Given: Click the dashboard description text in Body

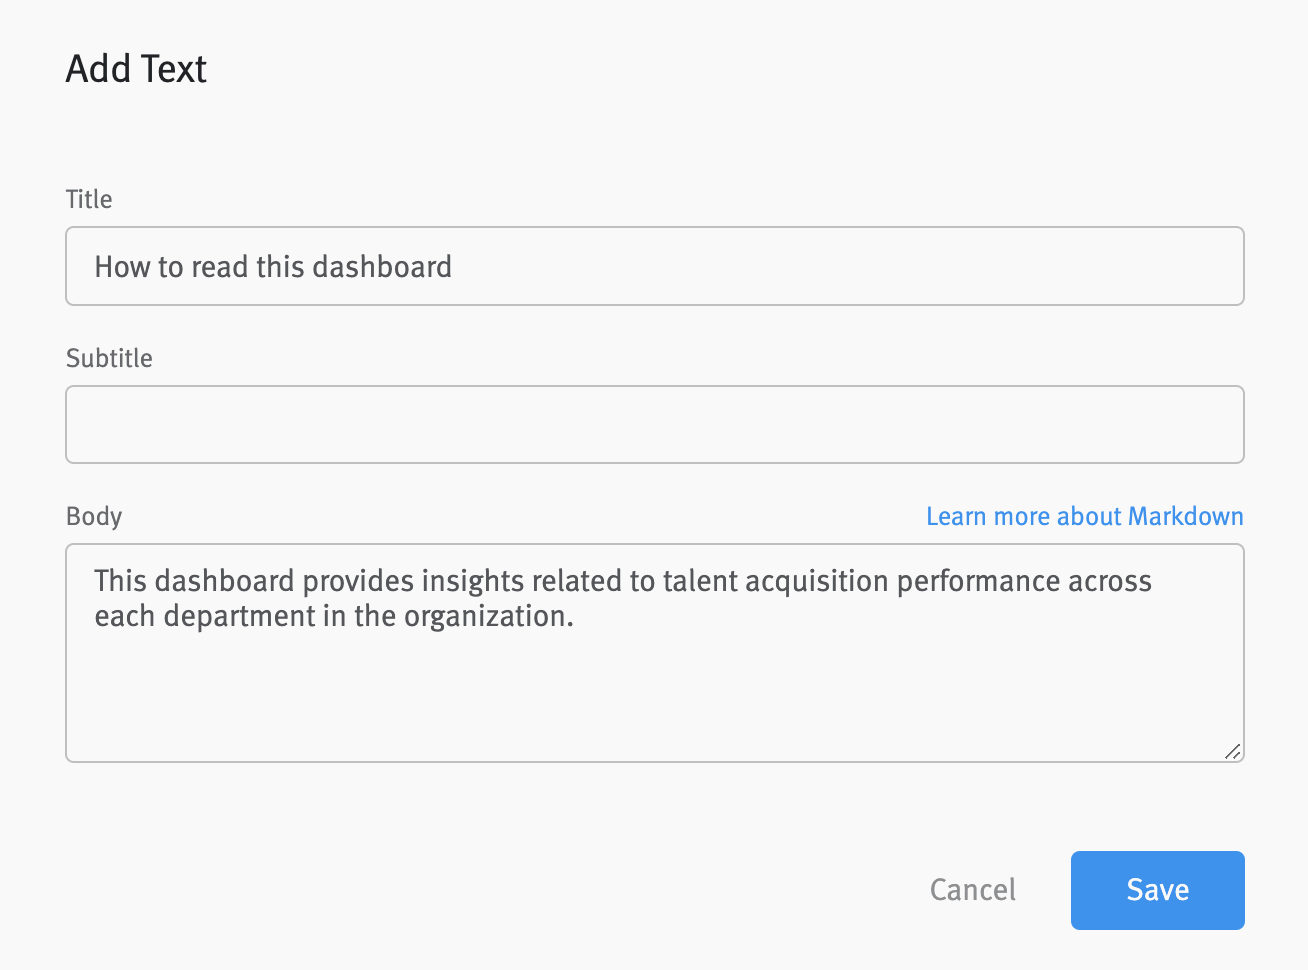Looking at the screenshot, I should click(623, 597).
